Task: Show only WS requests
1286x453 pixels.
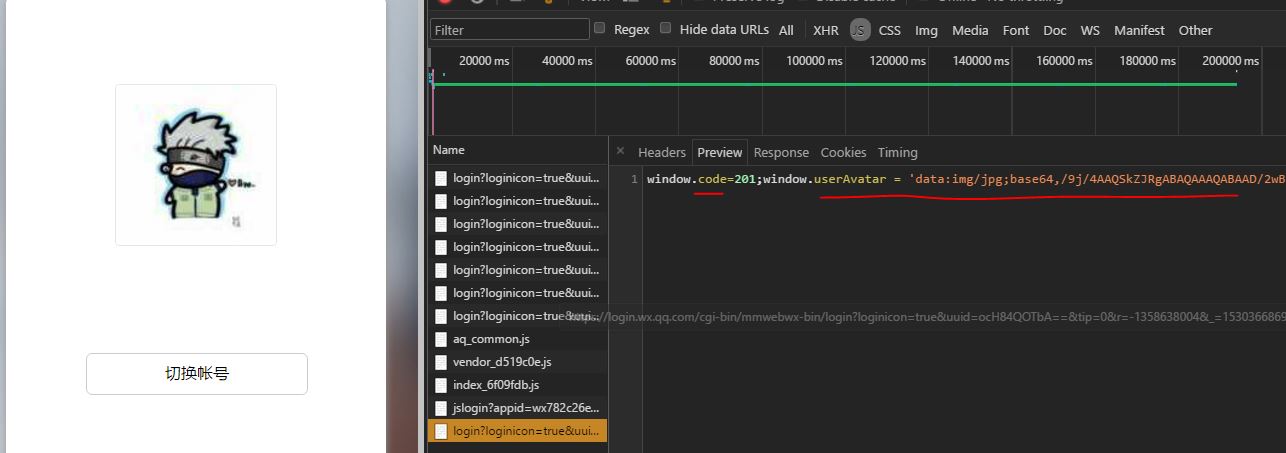Action: tap(1090, 30)
